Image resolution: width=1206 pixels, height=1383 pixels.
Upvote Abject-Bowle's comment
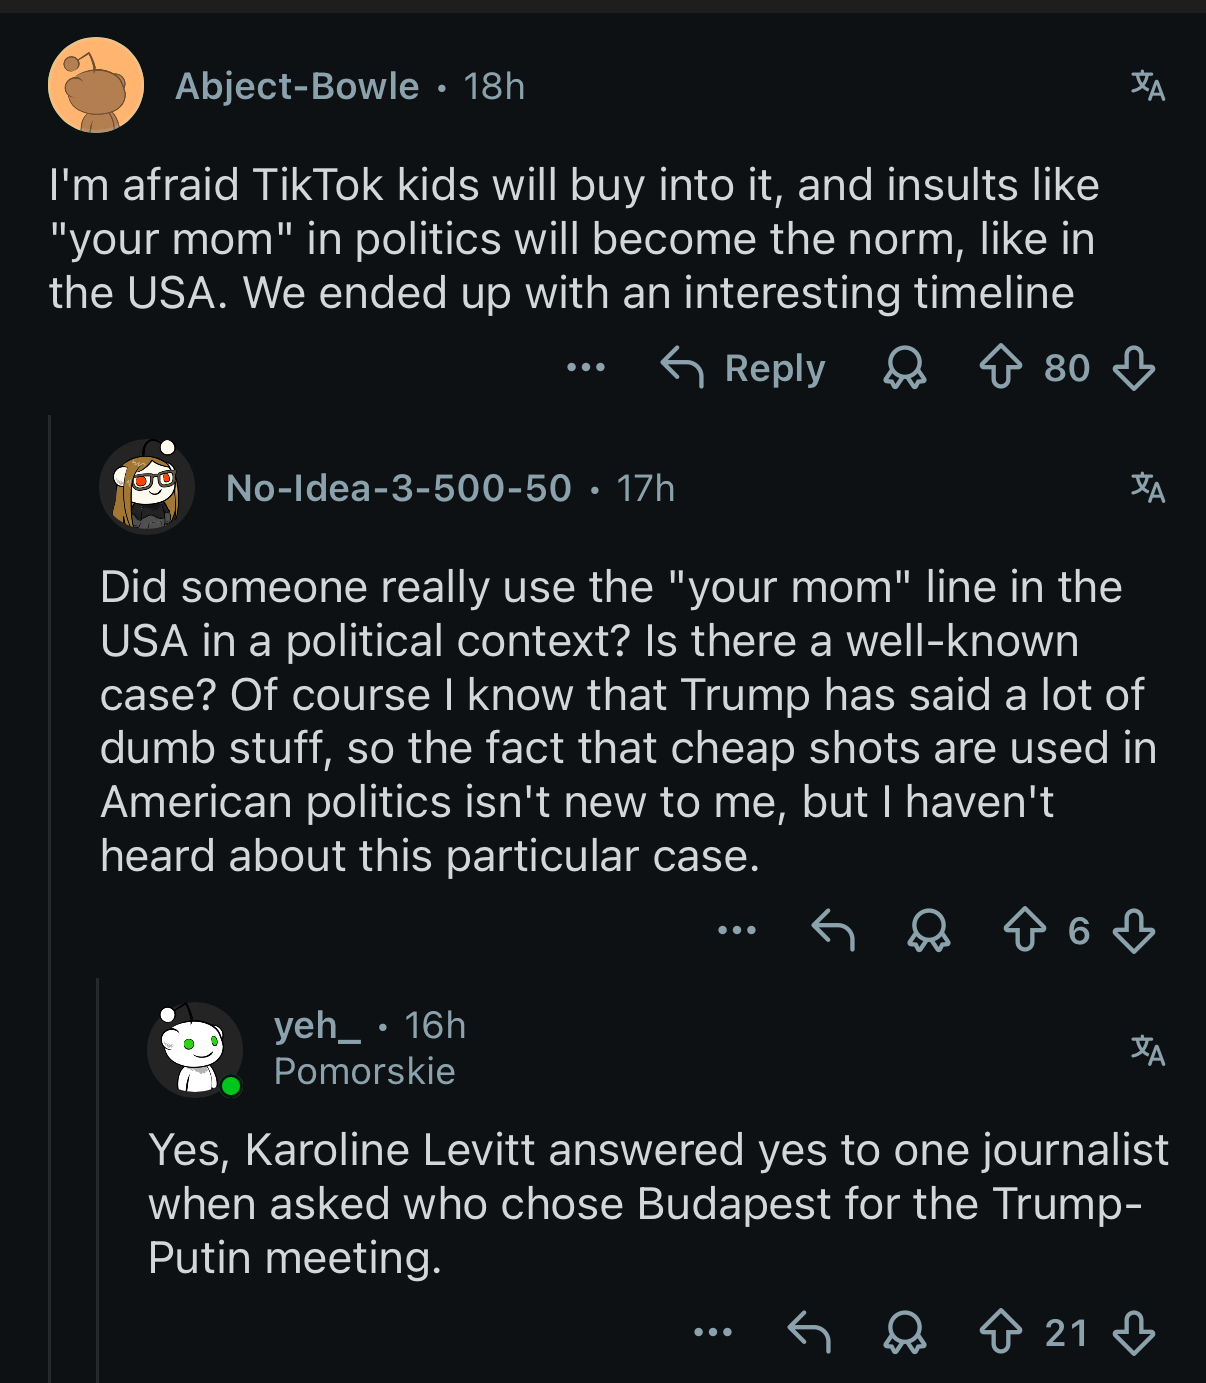click(1000, 367)
